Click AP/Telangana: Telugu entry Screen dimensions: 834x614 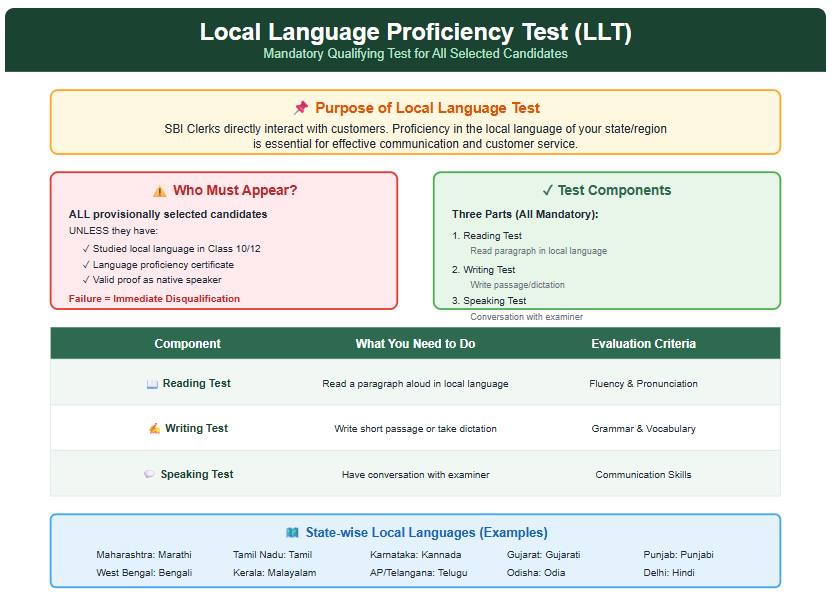419,573
